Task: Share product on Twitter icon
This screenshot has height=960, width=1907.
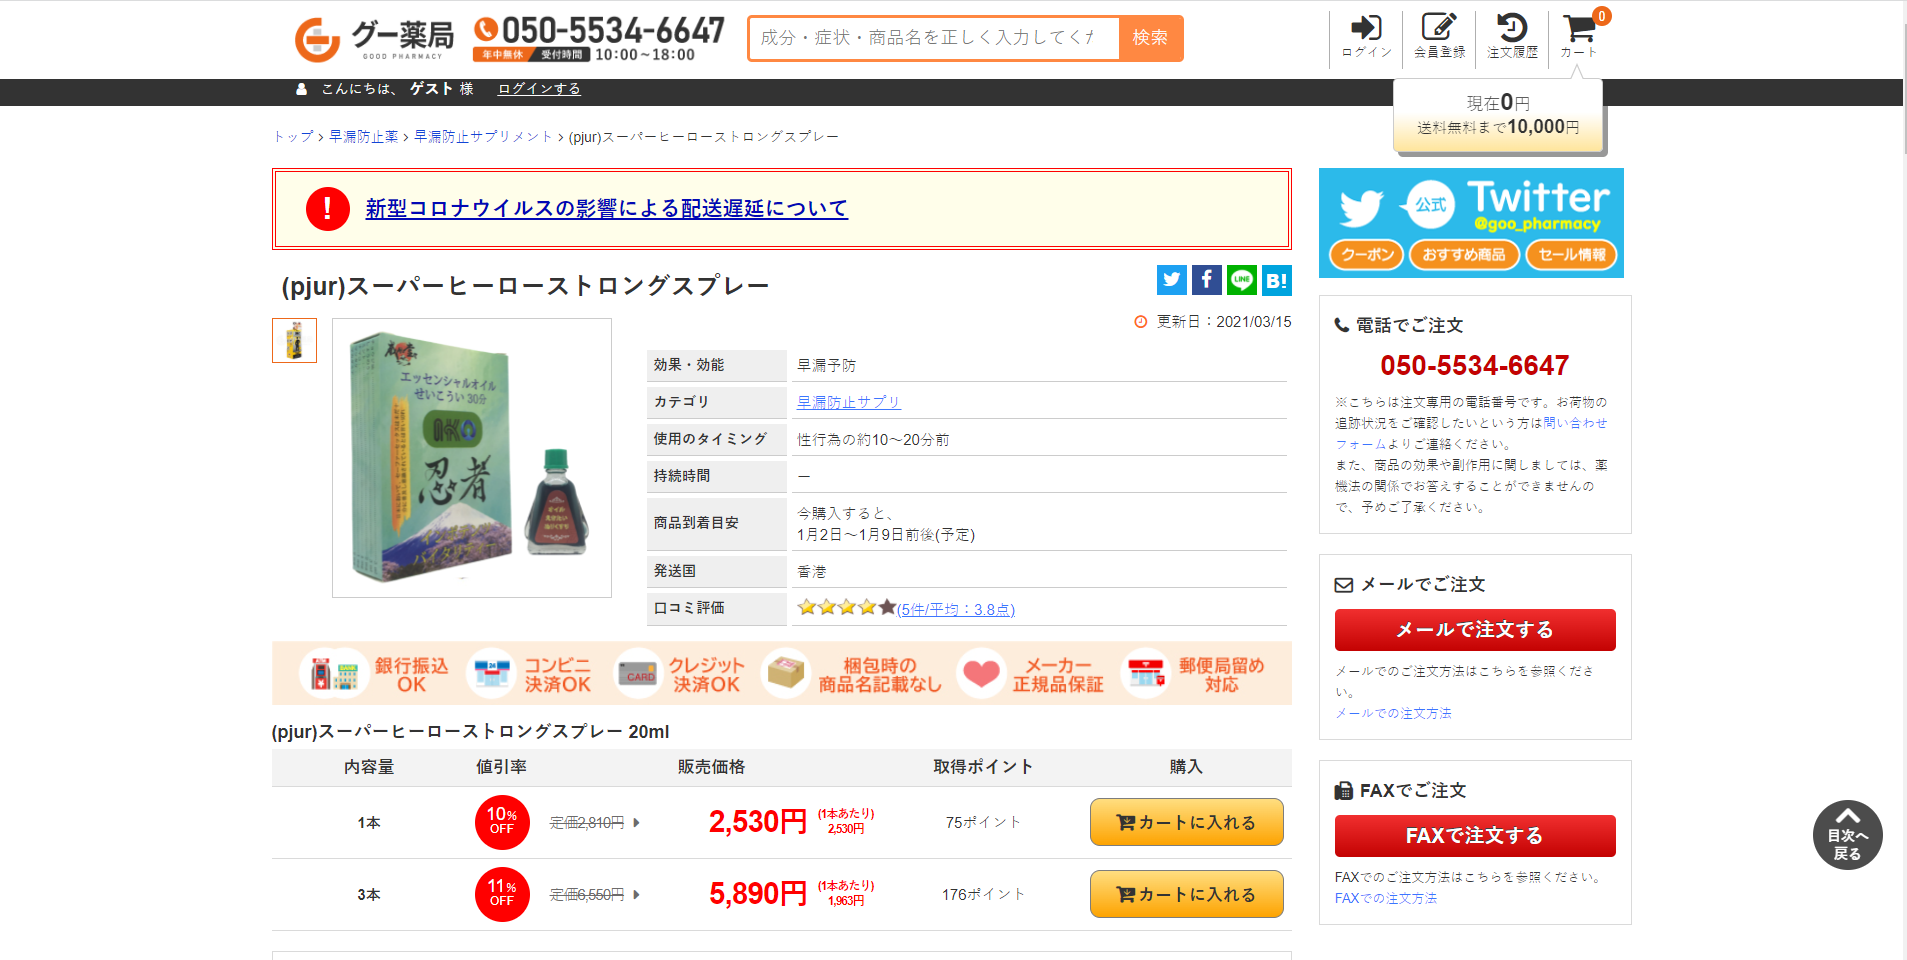Action: coord(1172,280)
